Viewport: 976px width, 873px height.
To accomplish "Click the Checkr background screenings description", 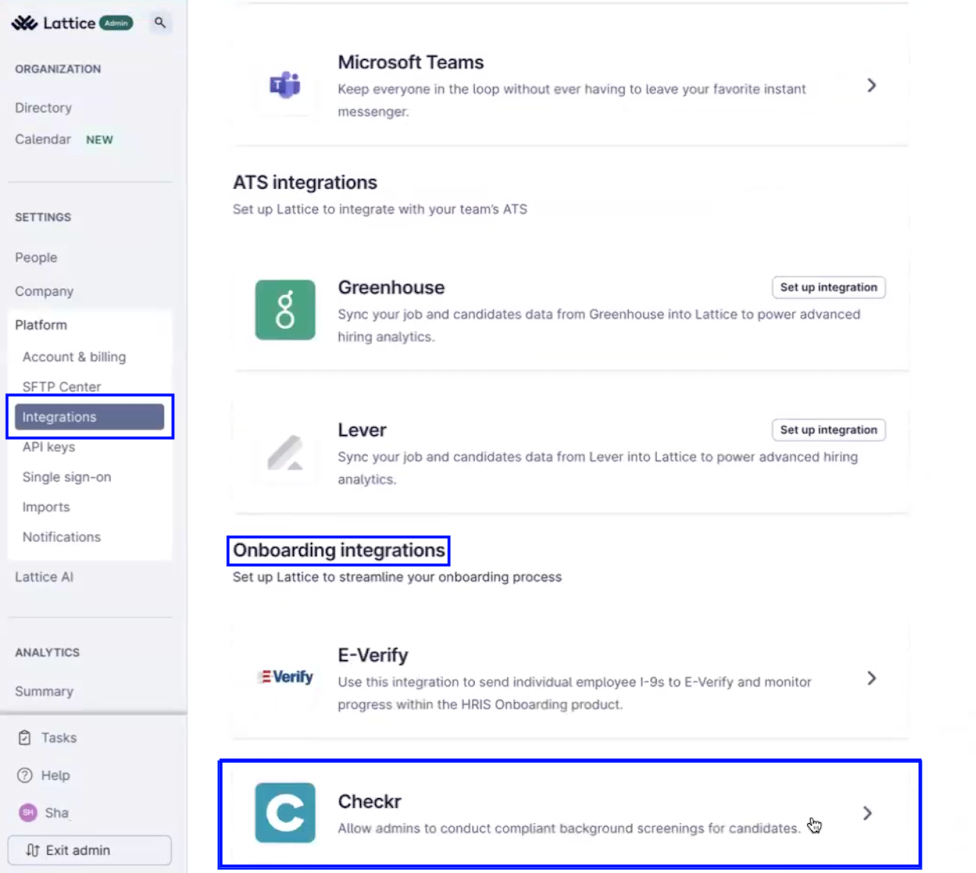I will [569, 828].
